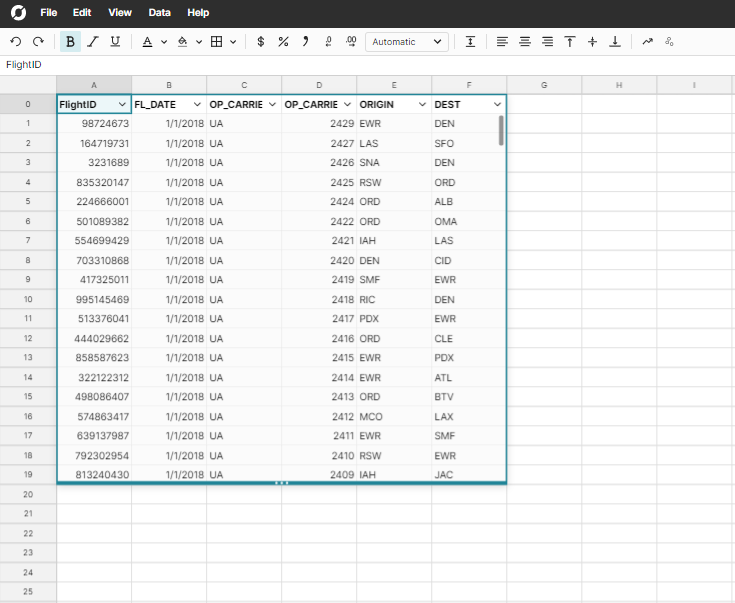Open the File menu
The height and width of the screenshot is (603, 735).
pyautogui.click(x=48, y=13)
